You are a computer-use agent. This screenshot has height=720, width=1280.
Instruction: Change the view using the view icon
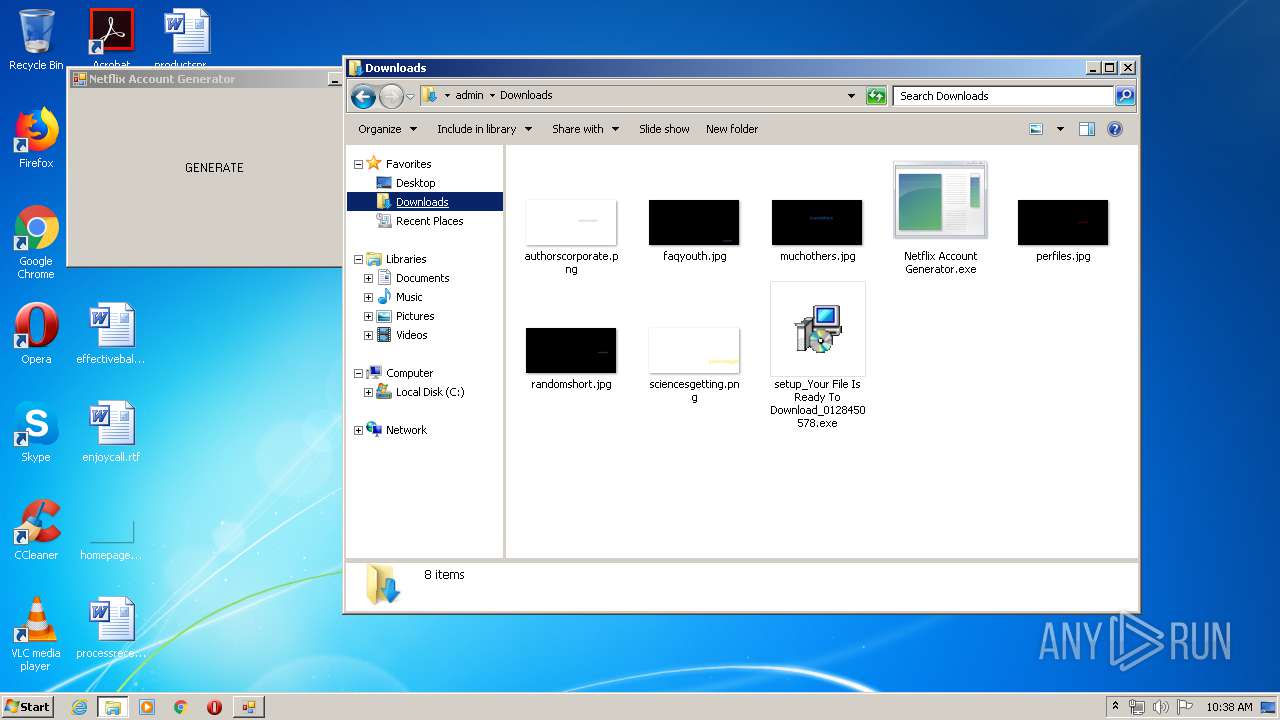pyautogui.click(x=1036, y=129)
